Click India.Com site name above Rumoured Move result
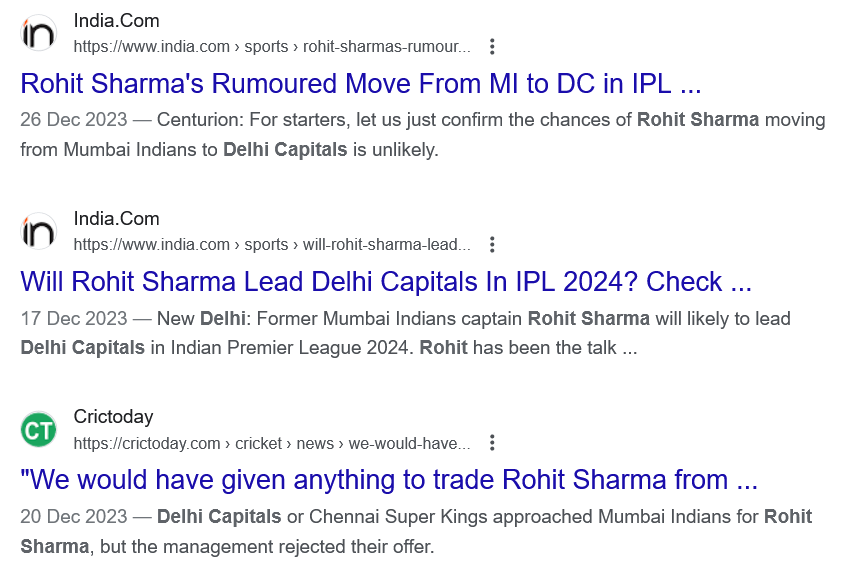Viewport: 847px width, 576px height. [116, 21]
